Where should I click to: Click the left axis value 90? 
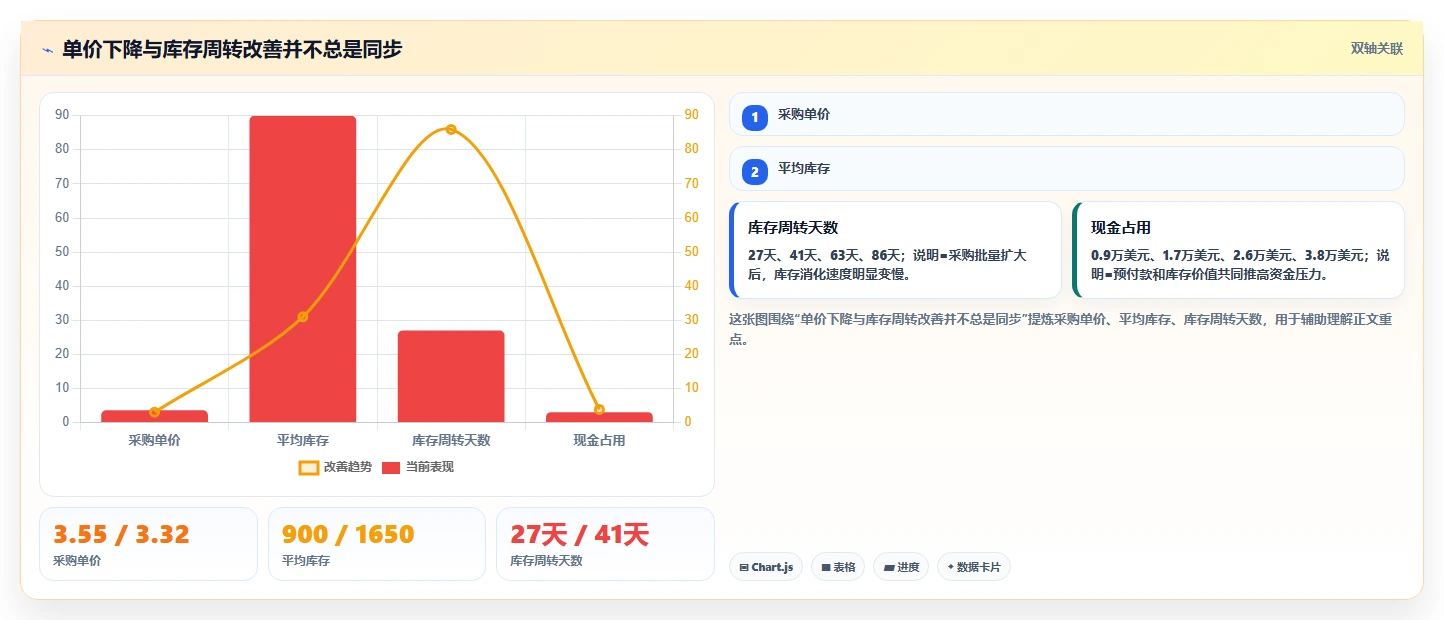tap(63, 115)
